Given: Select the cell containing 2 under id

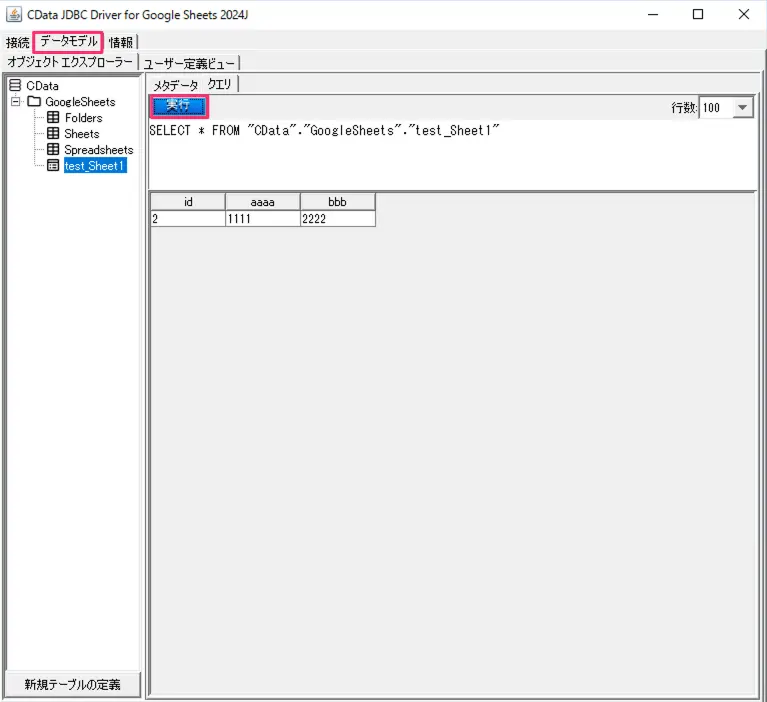Looking at the screenshot, I should click(188, 219).
